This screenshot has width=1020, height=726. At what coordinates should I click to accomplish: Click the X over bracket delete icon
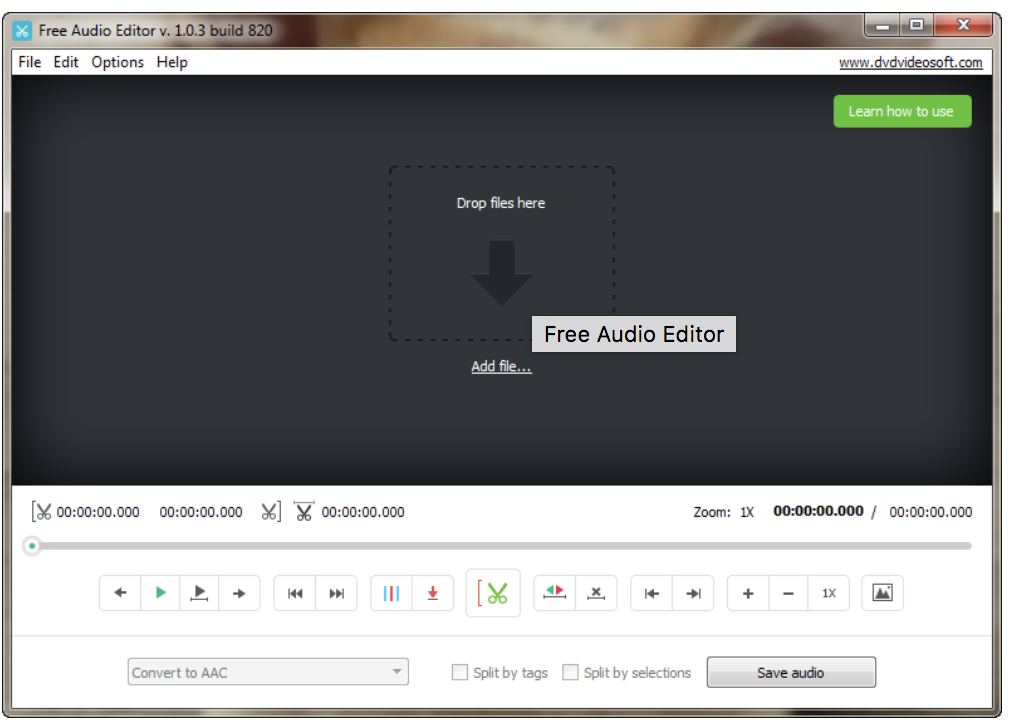pyautogui.click(x=596, y=593)
